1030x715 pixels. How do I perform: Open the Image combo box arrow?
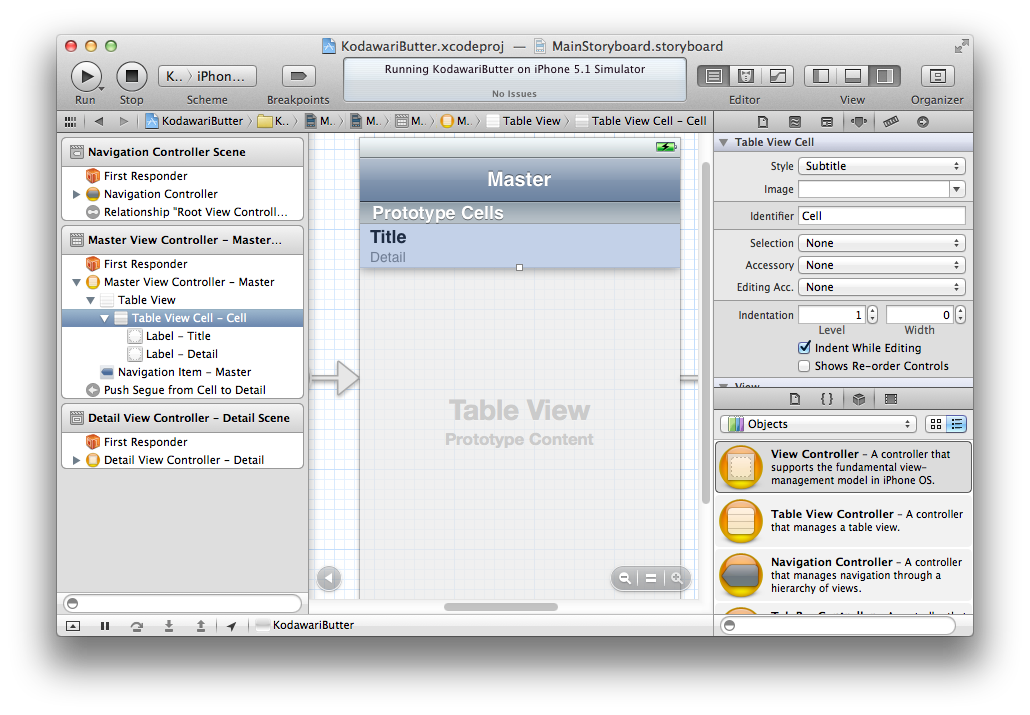[x=957, y=189]
